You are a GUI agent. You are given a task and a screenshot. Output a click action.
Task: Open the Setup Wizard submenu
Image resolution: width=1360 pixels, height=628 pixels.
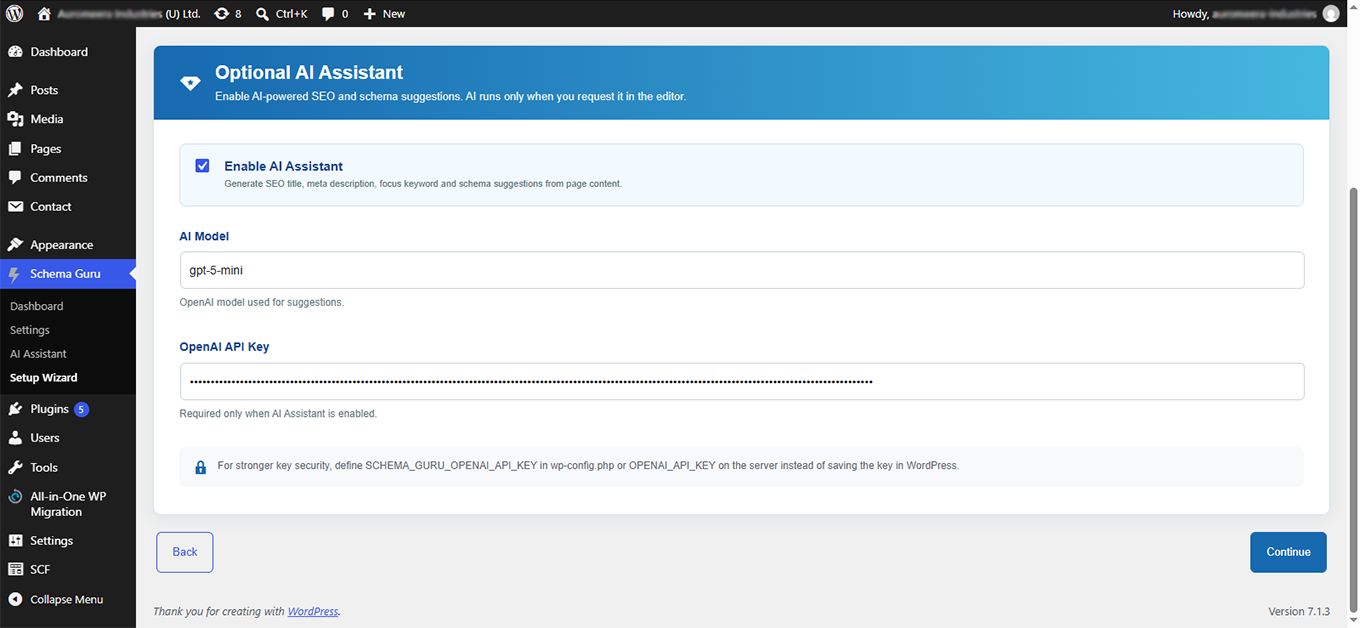point(43,378)
